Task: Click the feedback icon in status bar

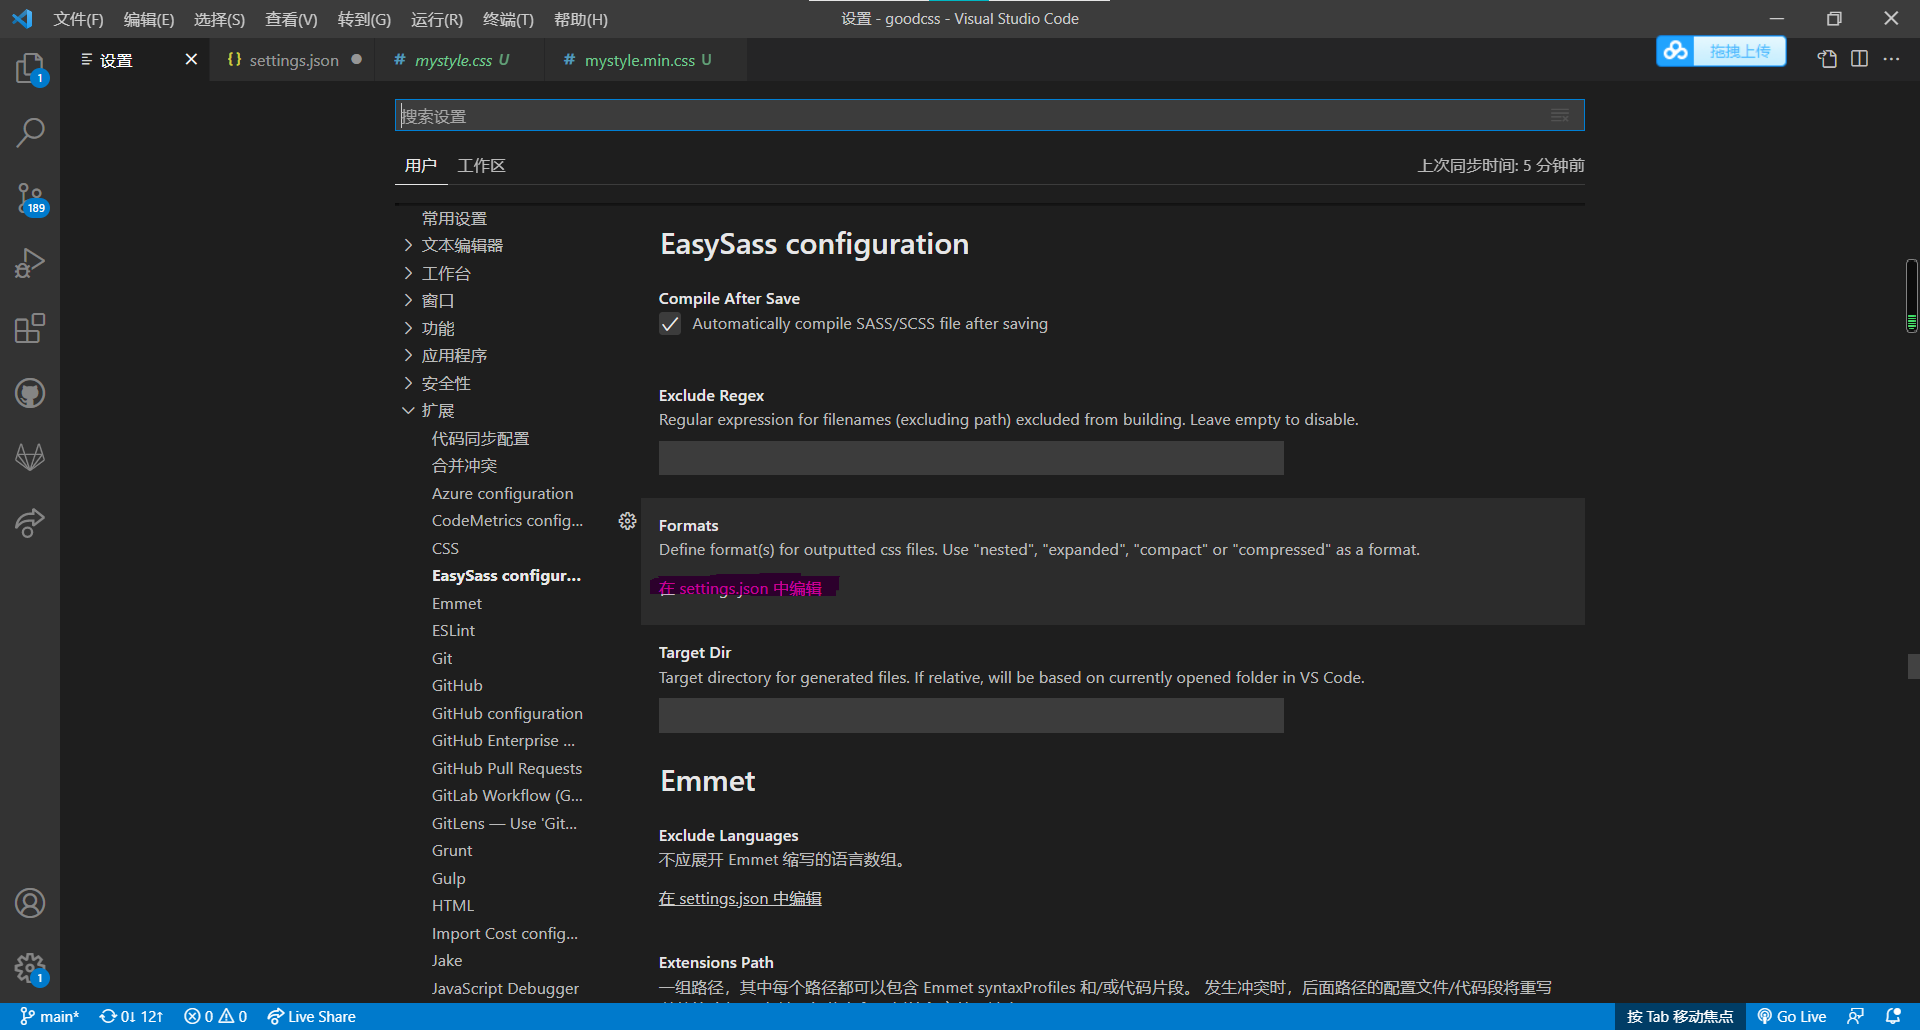Action: (x=1855, y=1016)
